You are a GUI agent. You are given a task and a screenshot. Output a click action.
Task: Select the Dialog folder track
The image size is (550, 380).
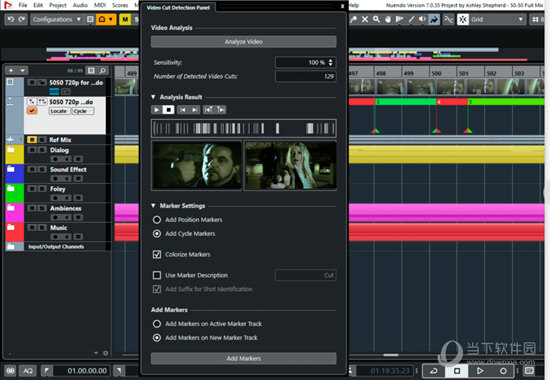pos(59,150)
